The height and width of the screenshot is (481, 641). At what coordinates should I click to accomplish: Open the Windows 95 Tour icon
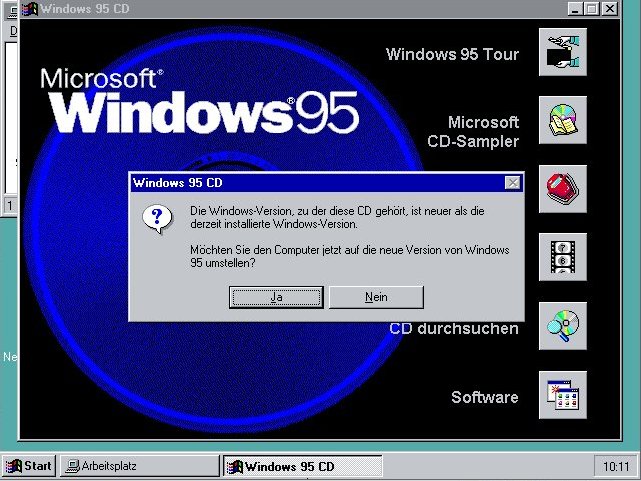point(563,52)
